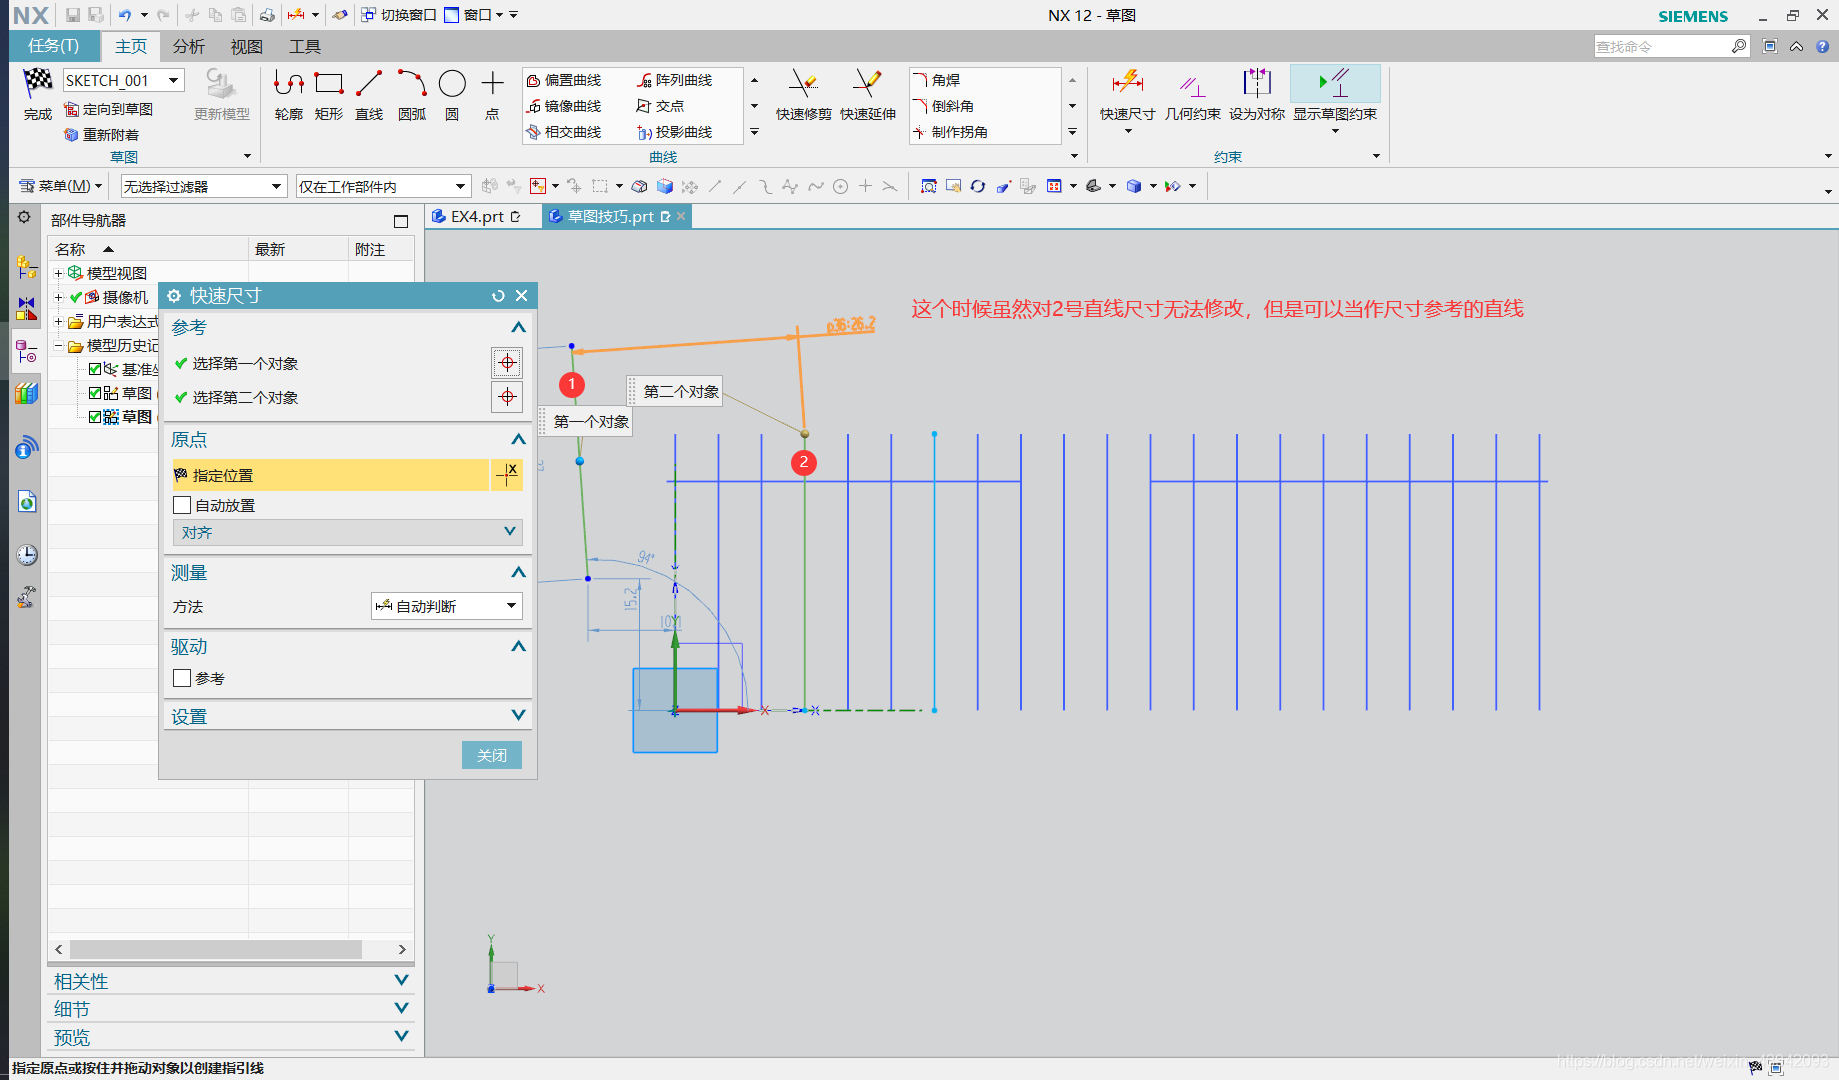Collapse the Measurement (测量) section
Image resolution: width=1839 pixels, height=1080 pixels.
click(x=518, y=572)
